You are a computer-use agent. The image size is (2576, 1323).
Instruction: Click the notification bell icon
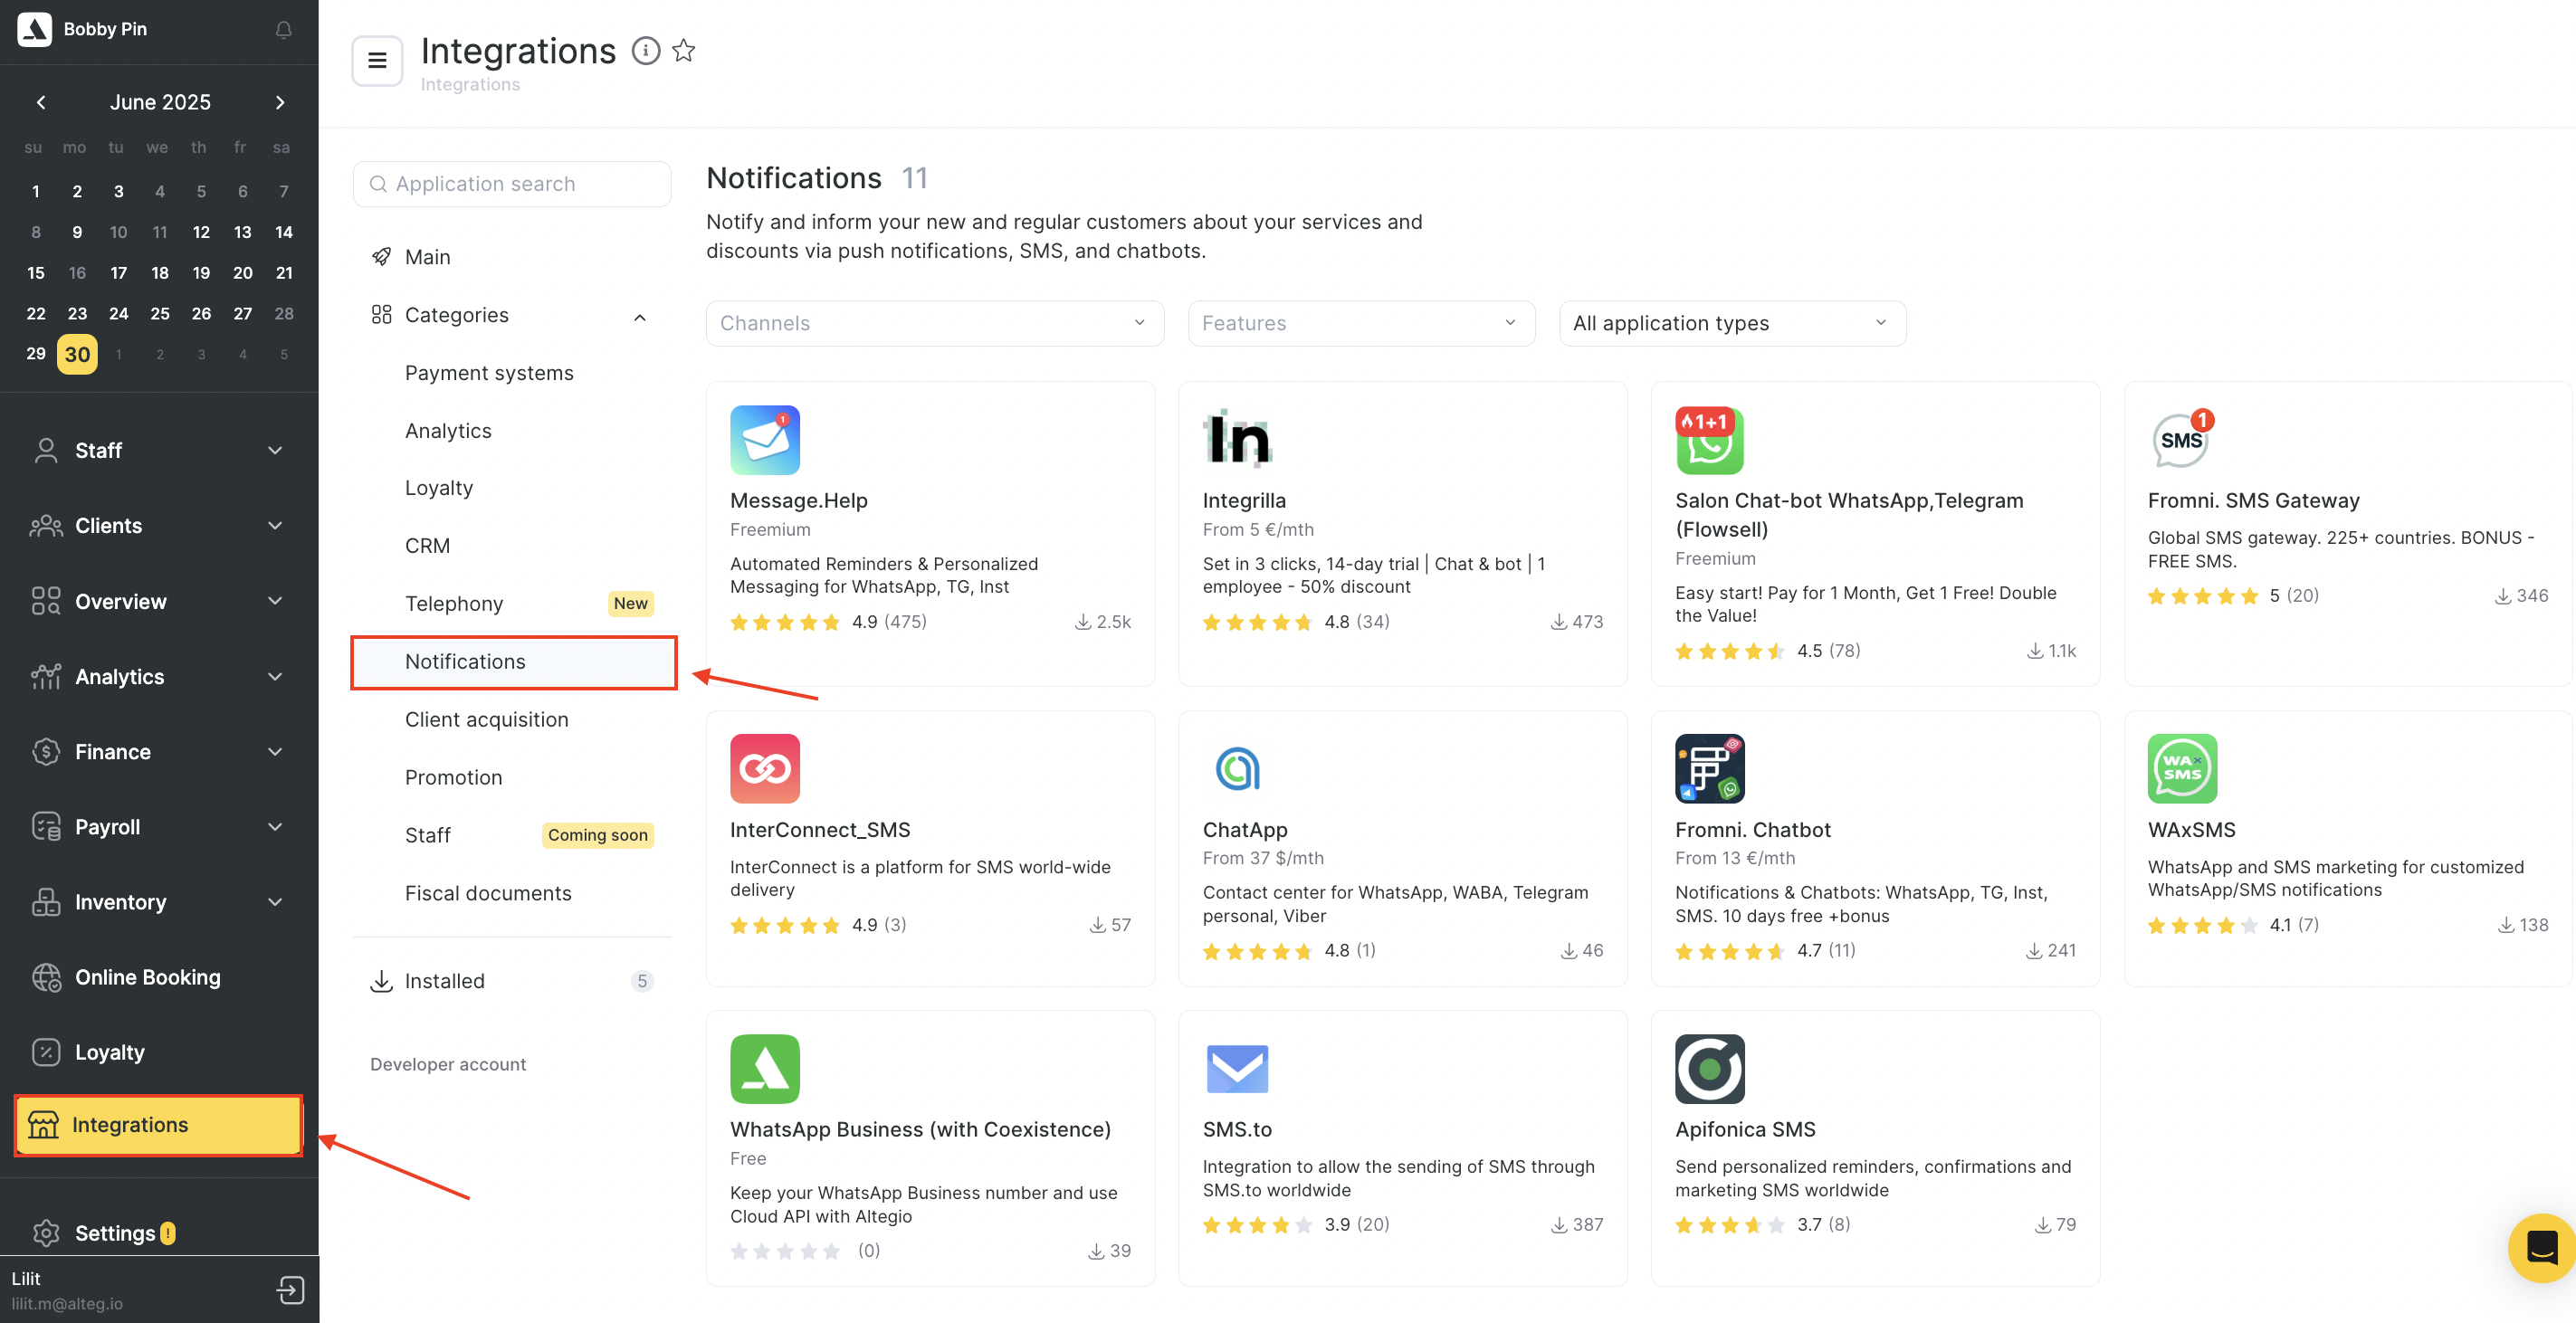click(283, 29)
